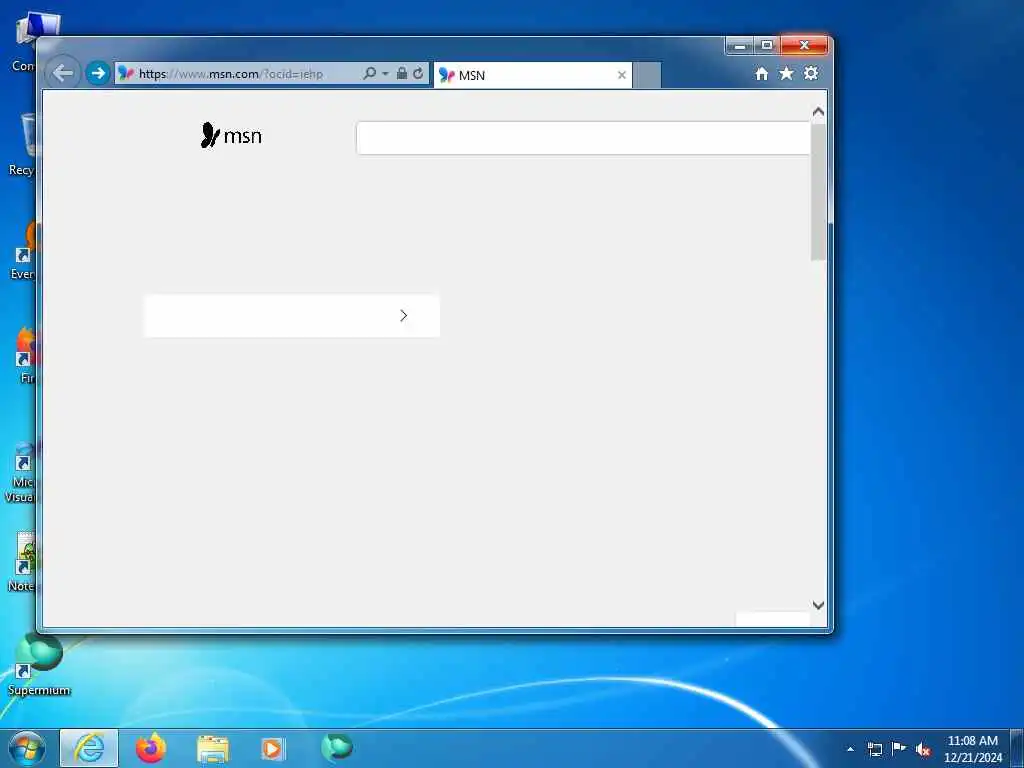
Task: Close the MSN tab
Action: pos(622,75)
